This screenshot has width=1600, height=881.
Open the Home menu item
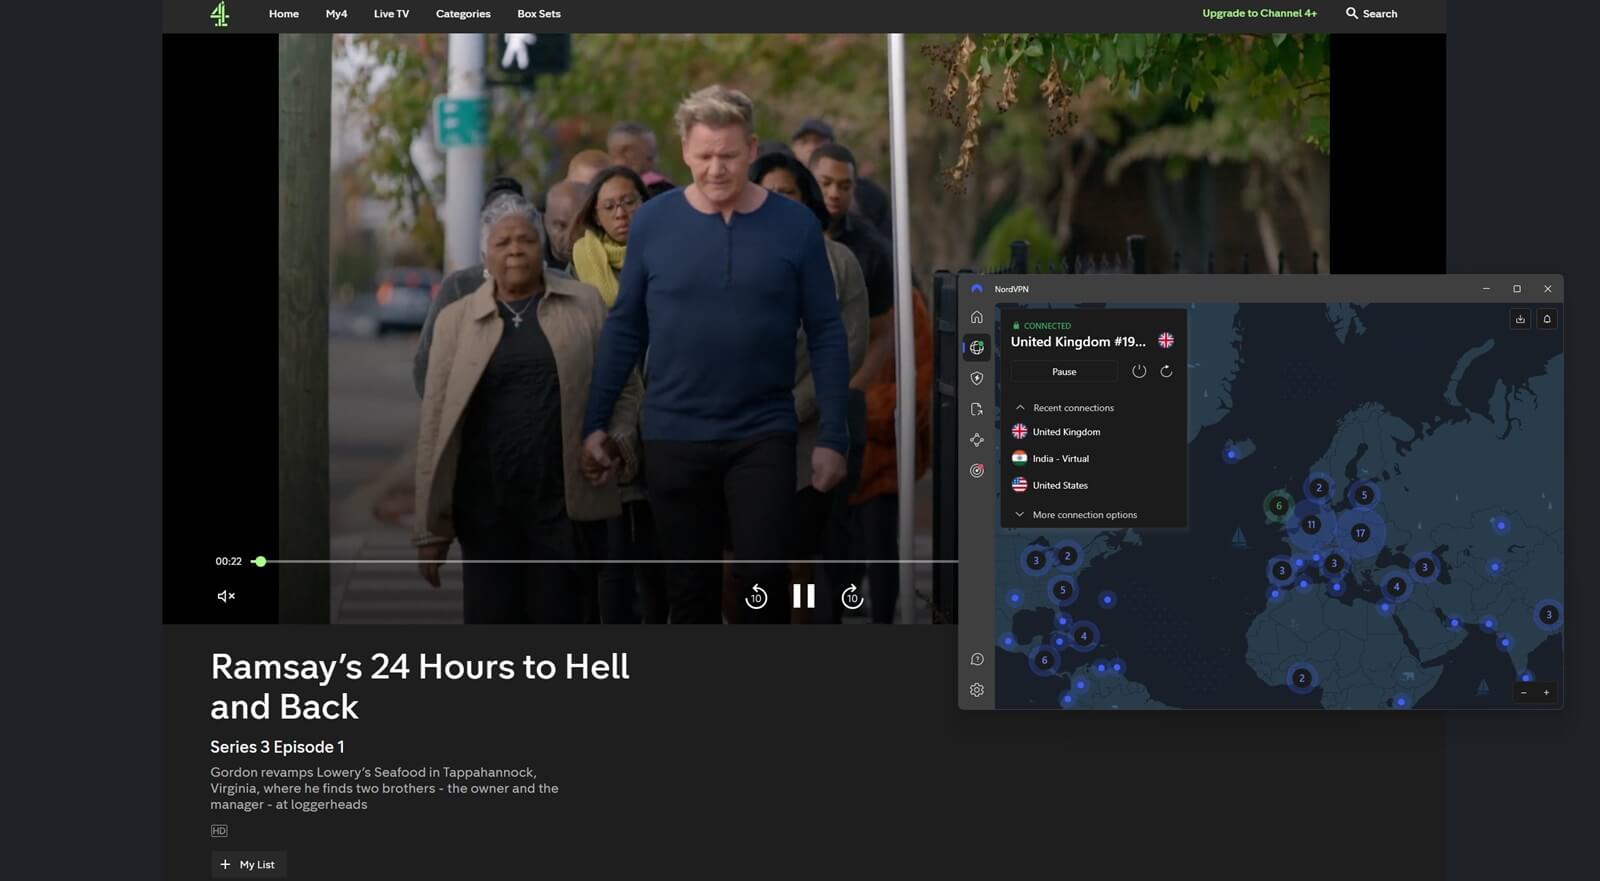(284, 14)
